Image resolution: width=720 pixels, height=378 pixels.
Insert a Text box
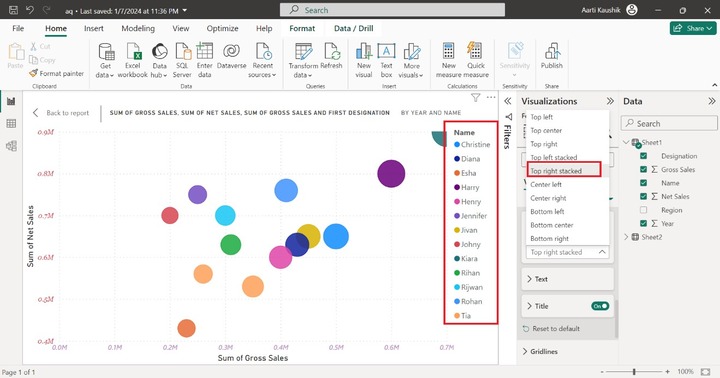point(386,60)
